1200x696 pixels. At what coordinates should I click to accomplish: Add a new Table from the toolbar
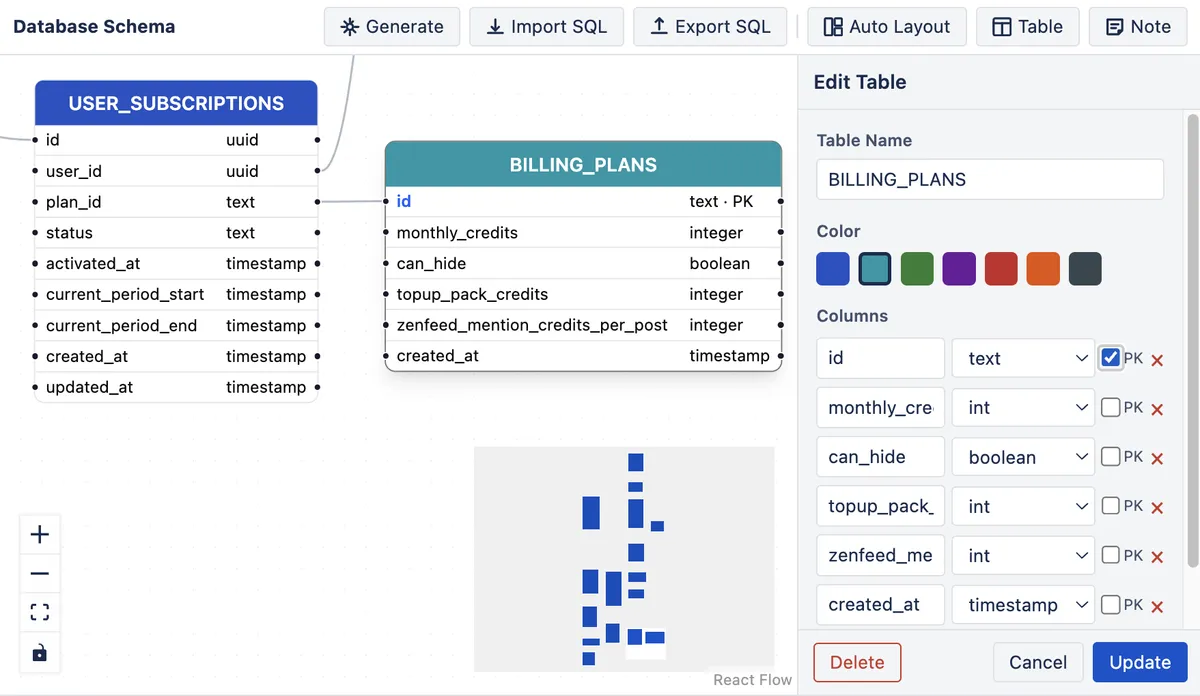(x=1027, y=27)
